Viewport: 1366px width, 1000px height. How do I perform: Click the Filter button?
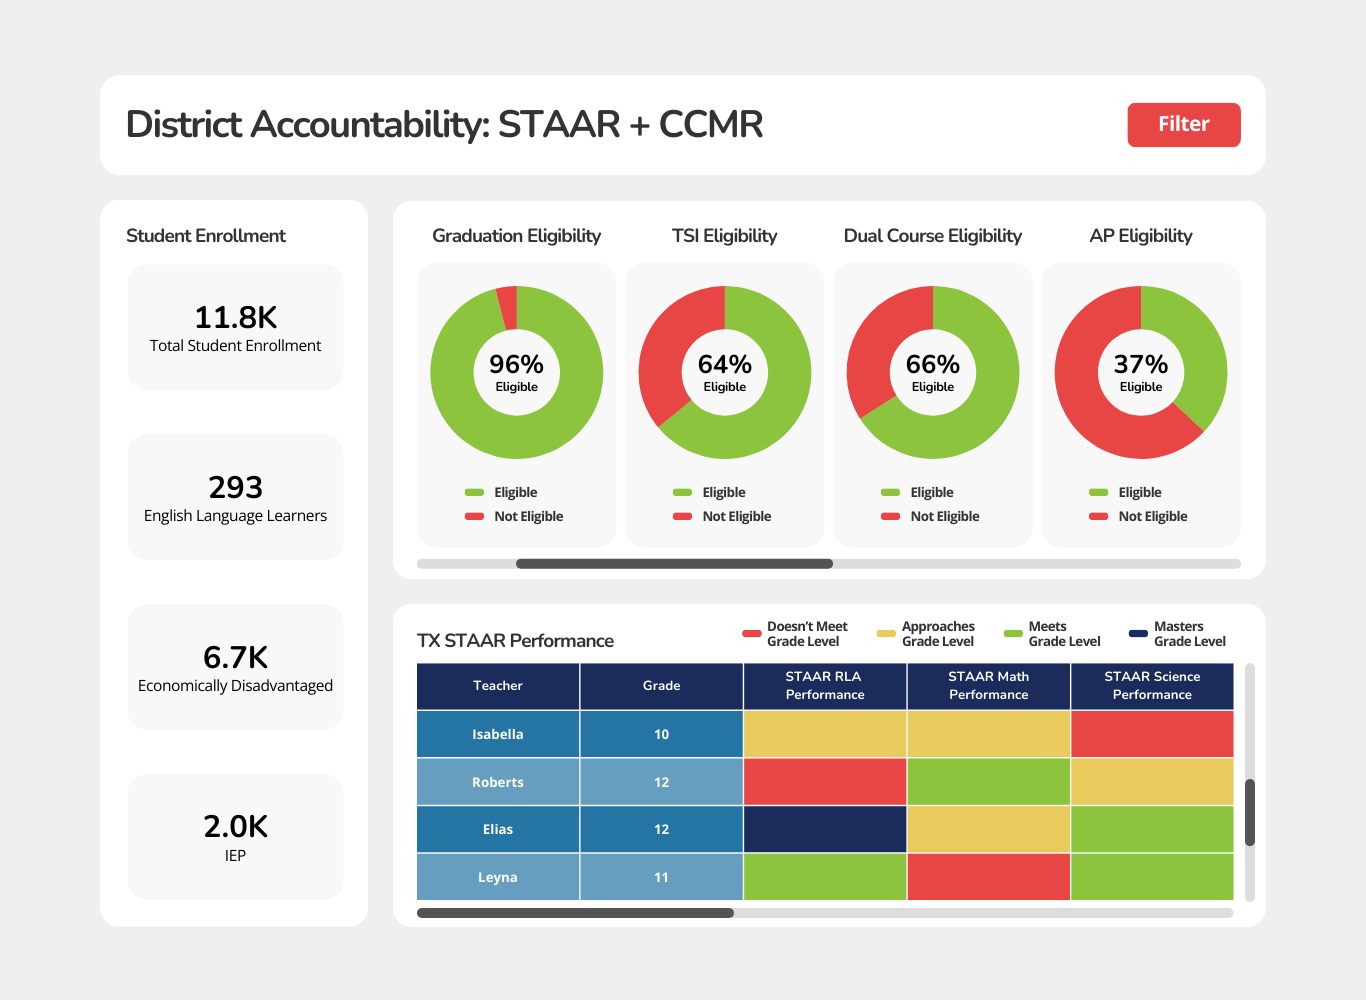click(1184, 124)
